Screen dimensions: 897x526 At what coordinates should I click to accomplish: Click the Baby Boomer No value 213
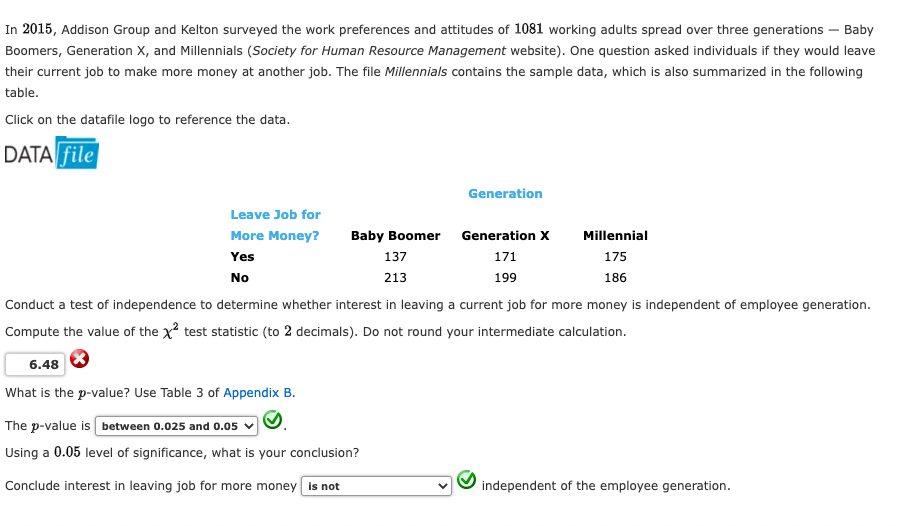tap(395, 278)
